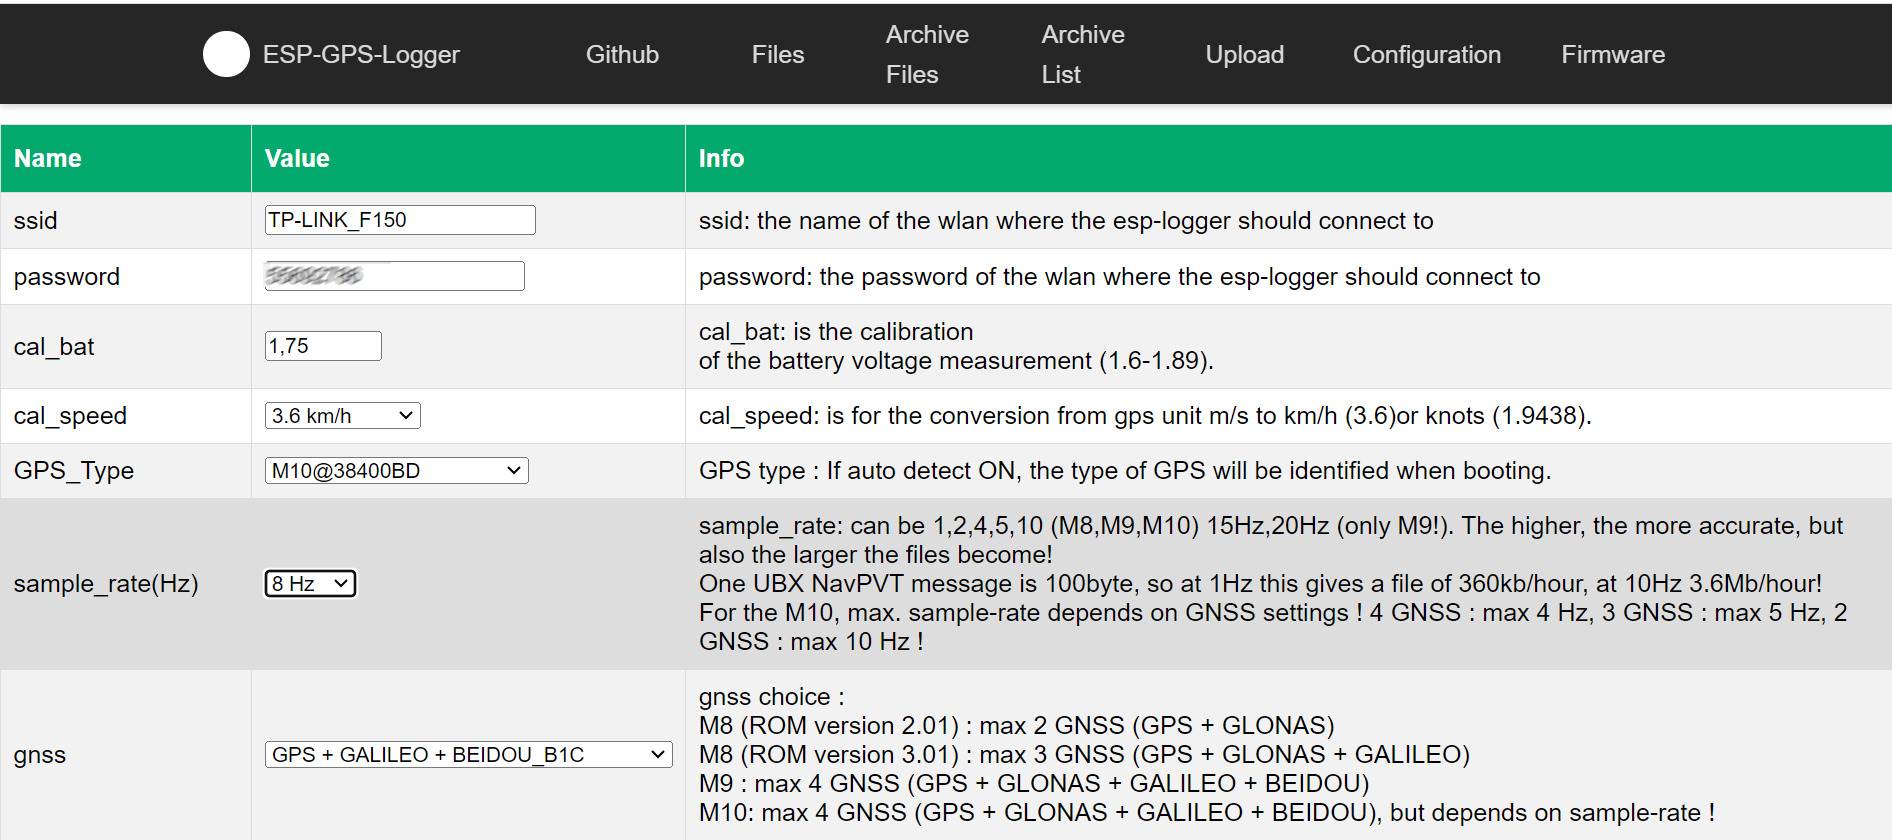Edit the cal_bat value field
This screenshot has height=840, width=1892.
tap(322, 346)
